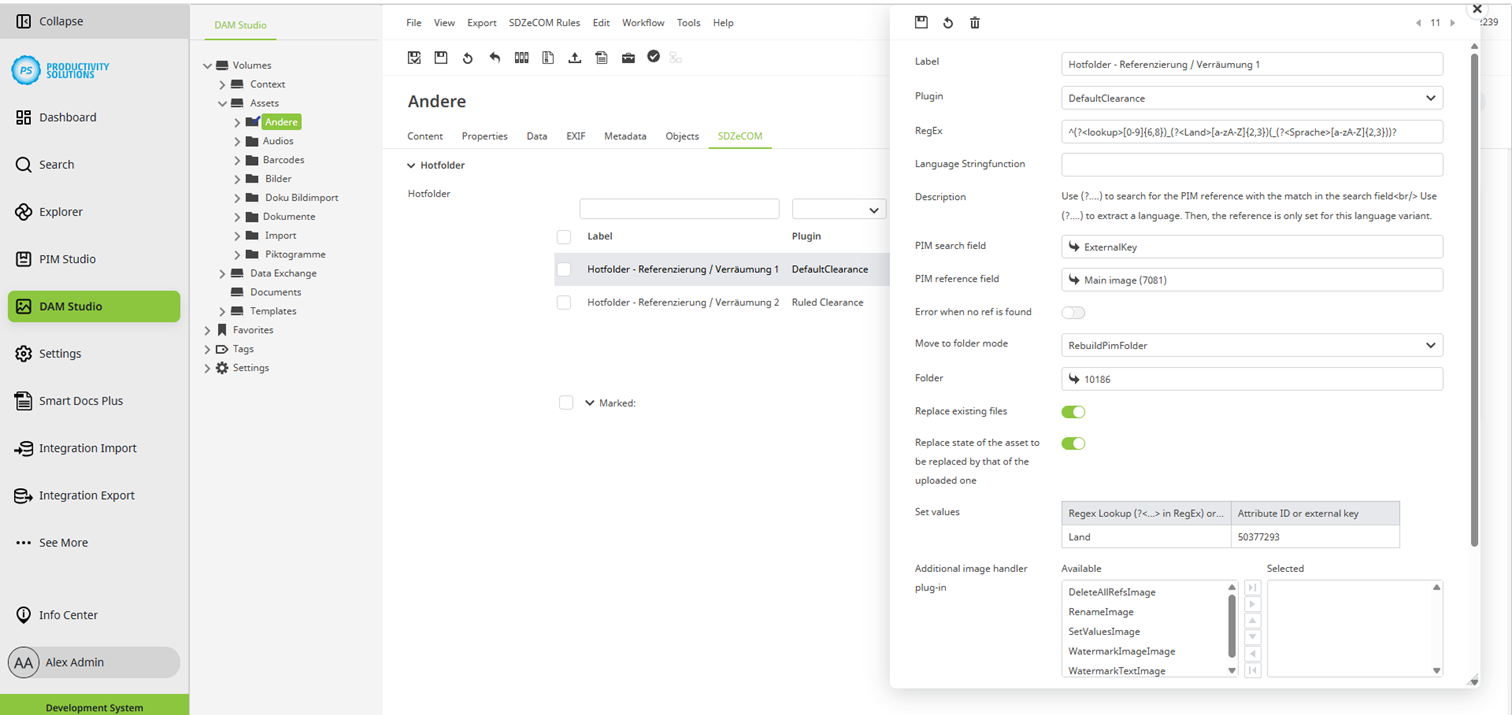This screenshot has height=715, width=1512.
Task: Open the Move to folder mode dropdown
Action: [1251, 345]
